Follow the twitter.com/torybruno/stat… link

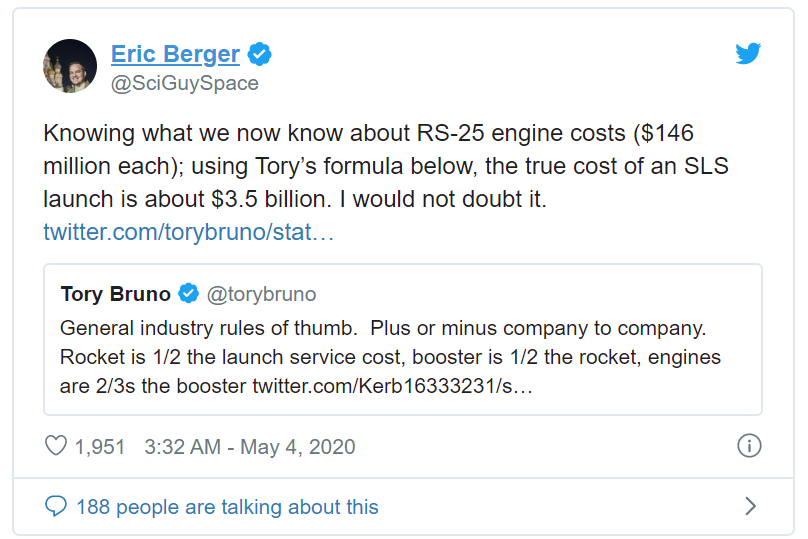(188, 232)
